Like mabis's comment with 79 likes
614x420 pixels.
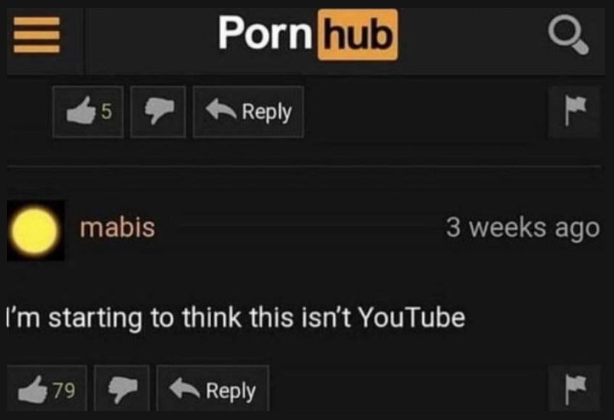tap(47, 389)
